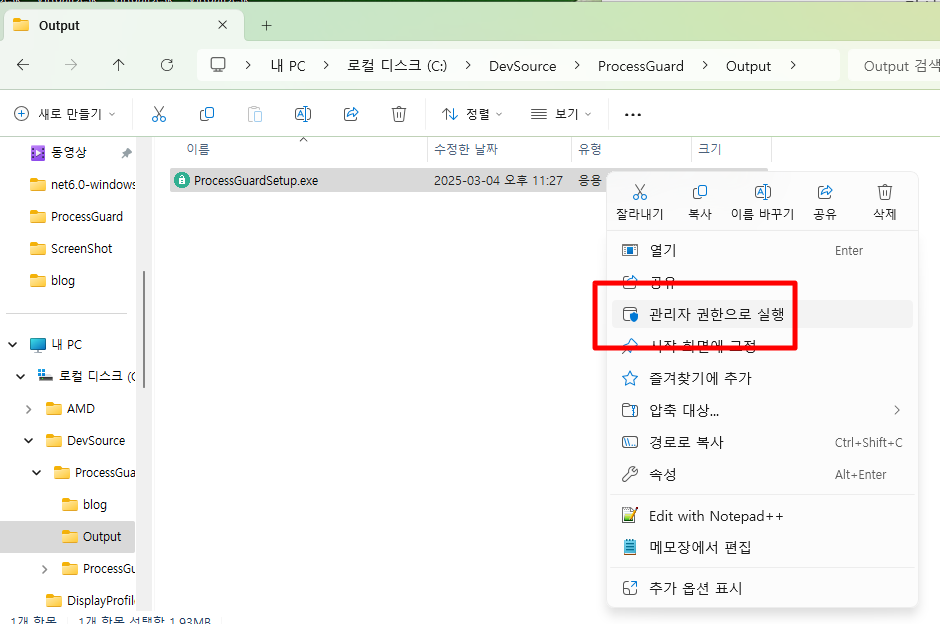Open the 보기 view dropdown

pos(561,114)
